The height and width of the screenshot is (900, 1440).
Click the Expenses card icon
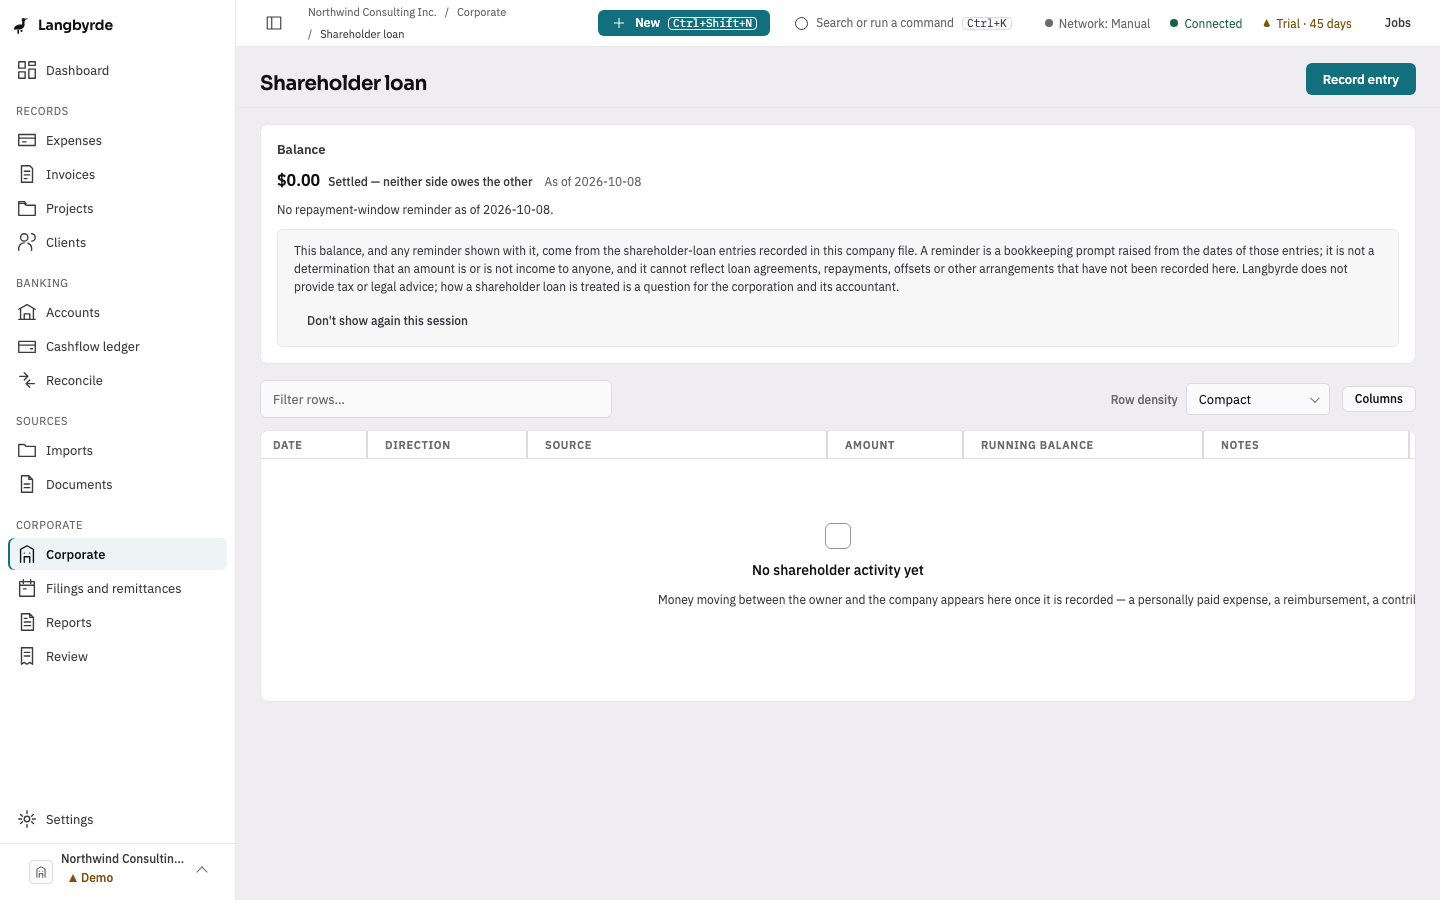point(27,140)
